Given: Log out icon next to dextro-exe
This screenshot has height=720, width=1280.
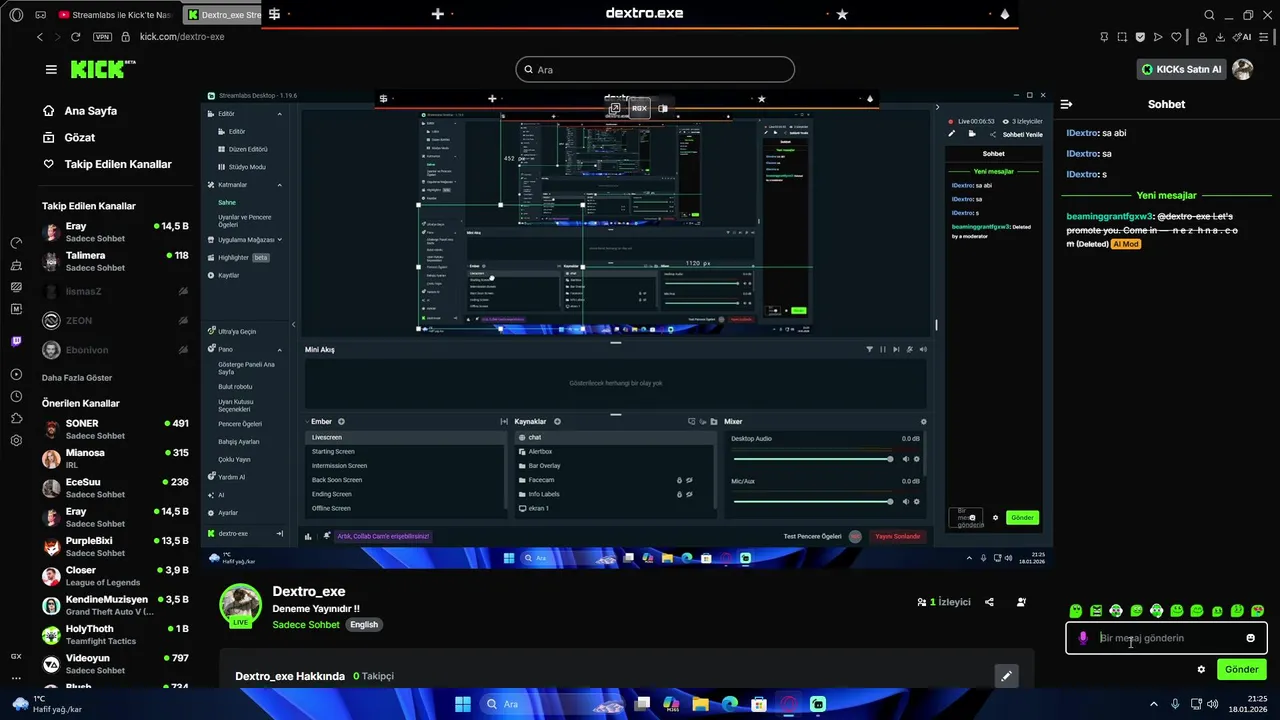Looking at the screenshot, I should click(x=280, y=534).
